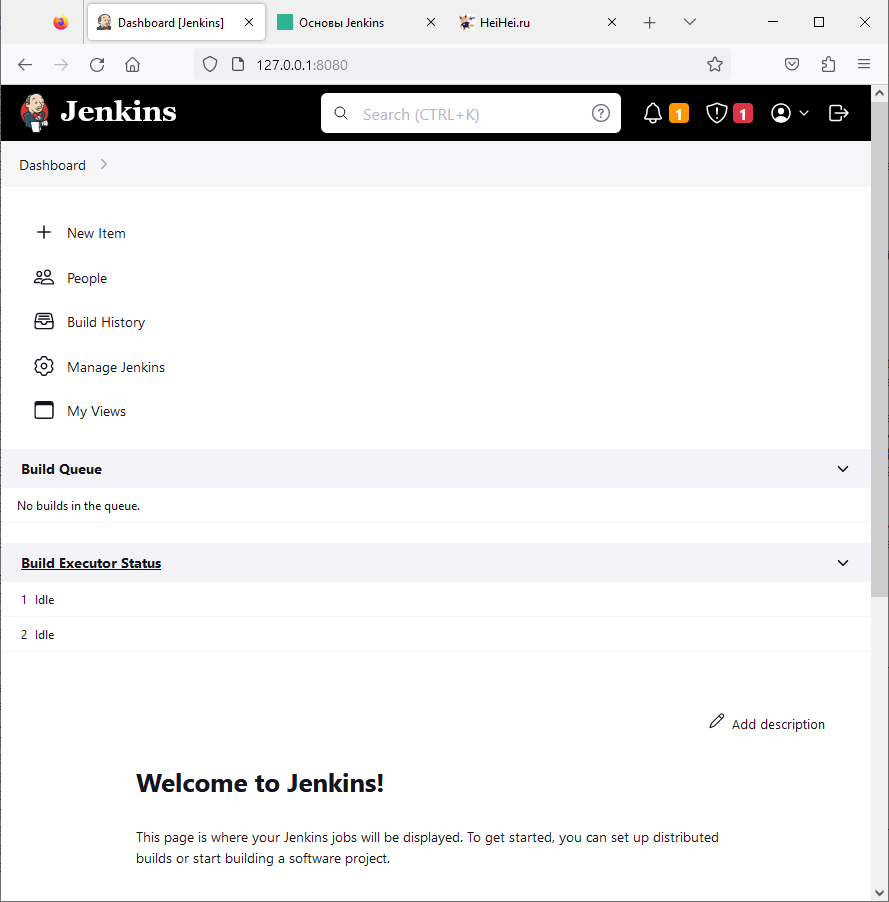889x902 pixels.
Task: Open the list all tabs dropdown
Action: click(x=690, y=22)
